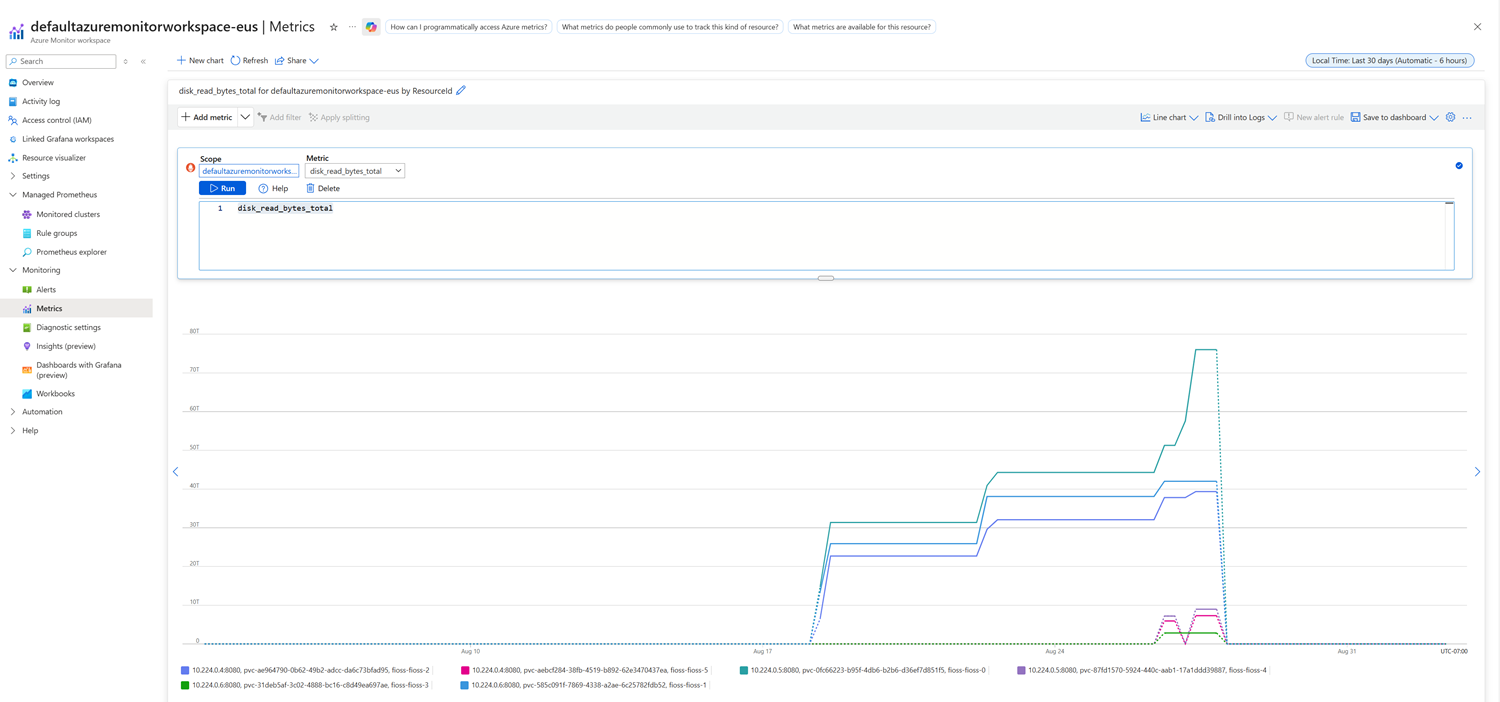This screenshot has width=1500, height=702.
Task: Shift chart time range backward arrow
Action: tap(176, 472)
